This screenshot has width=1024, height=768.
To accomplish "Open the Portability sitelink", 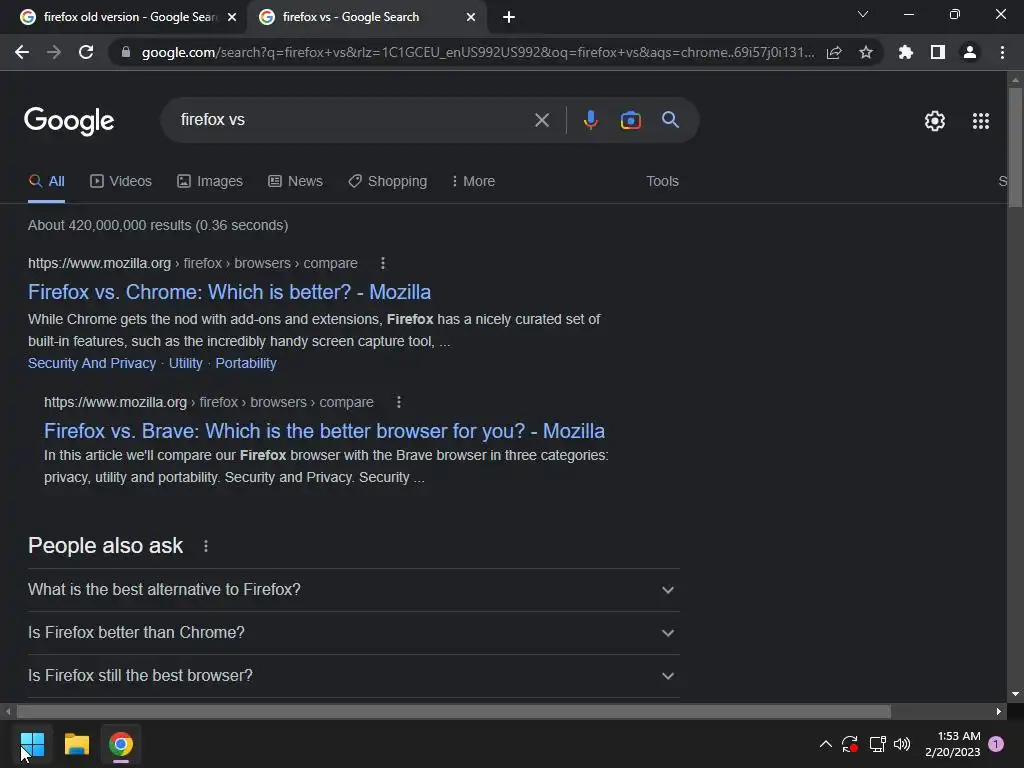I will coord(246,363).
